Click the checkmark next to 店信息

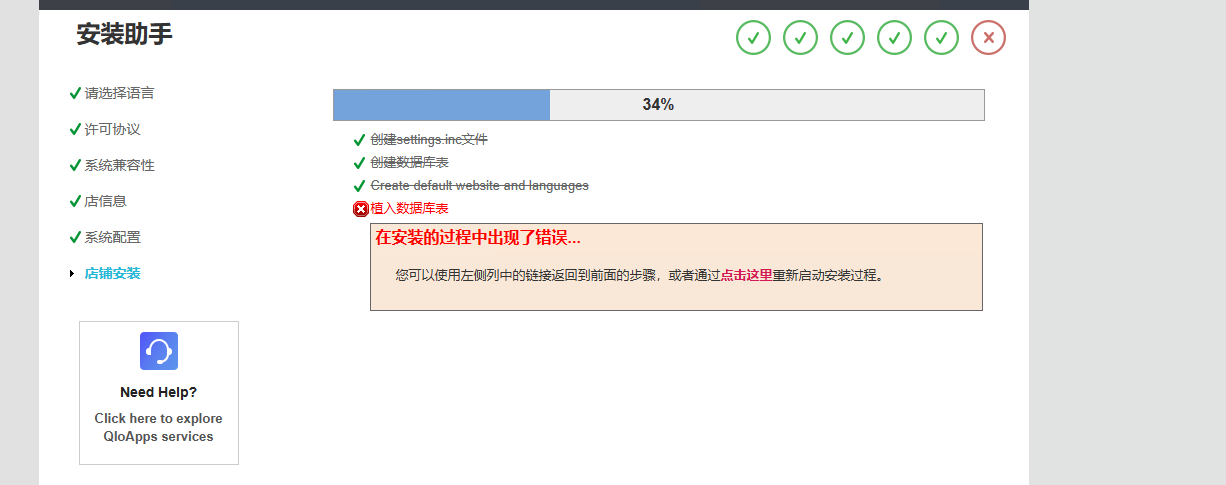[x=75, y=201]
